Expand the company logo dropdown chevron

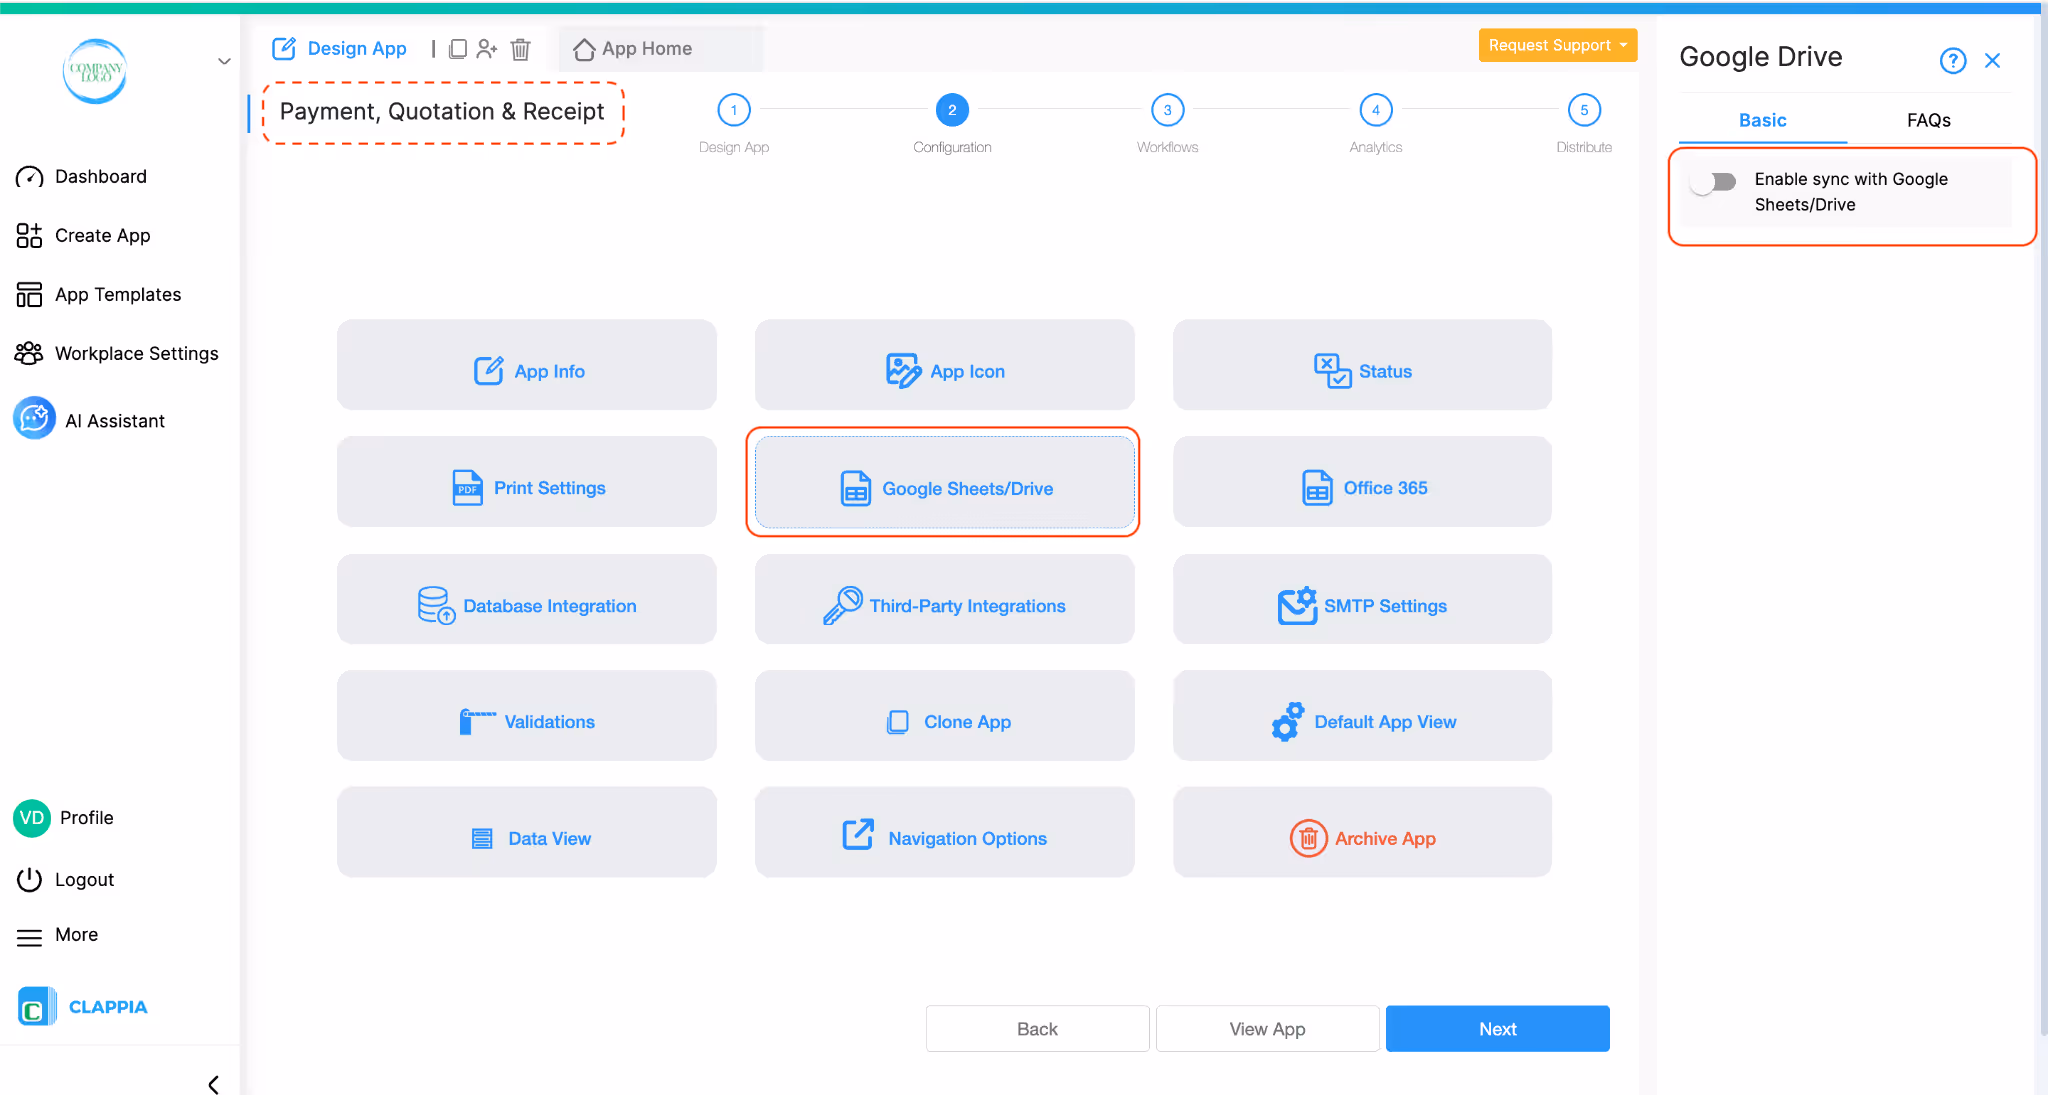[x=224, y=61]
